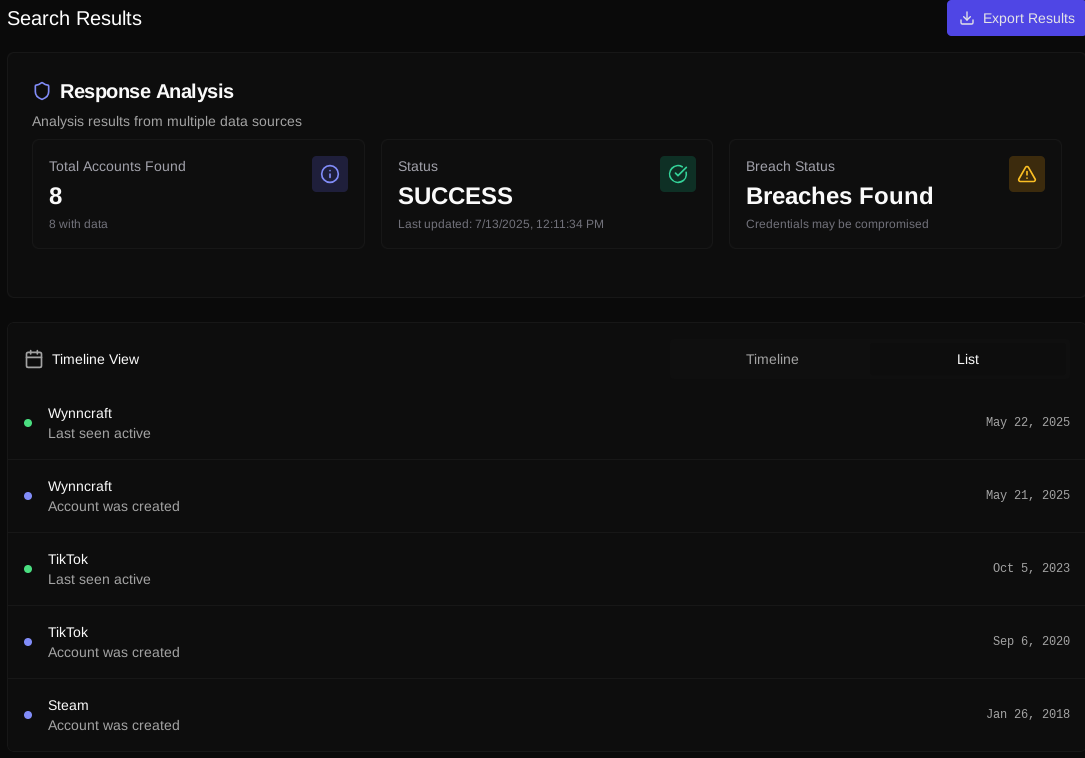This screenshot has height=758, width=1085.
Task: Click the Total Accounts Found count 8
Action: pos(56,196)
